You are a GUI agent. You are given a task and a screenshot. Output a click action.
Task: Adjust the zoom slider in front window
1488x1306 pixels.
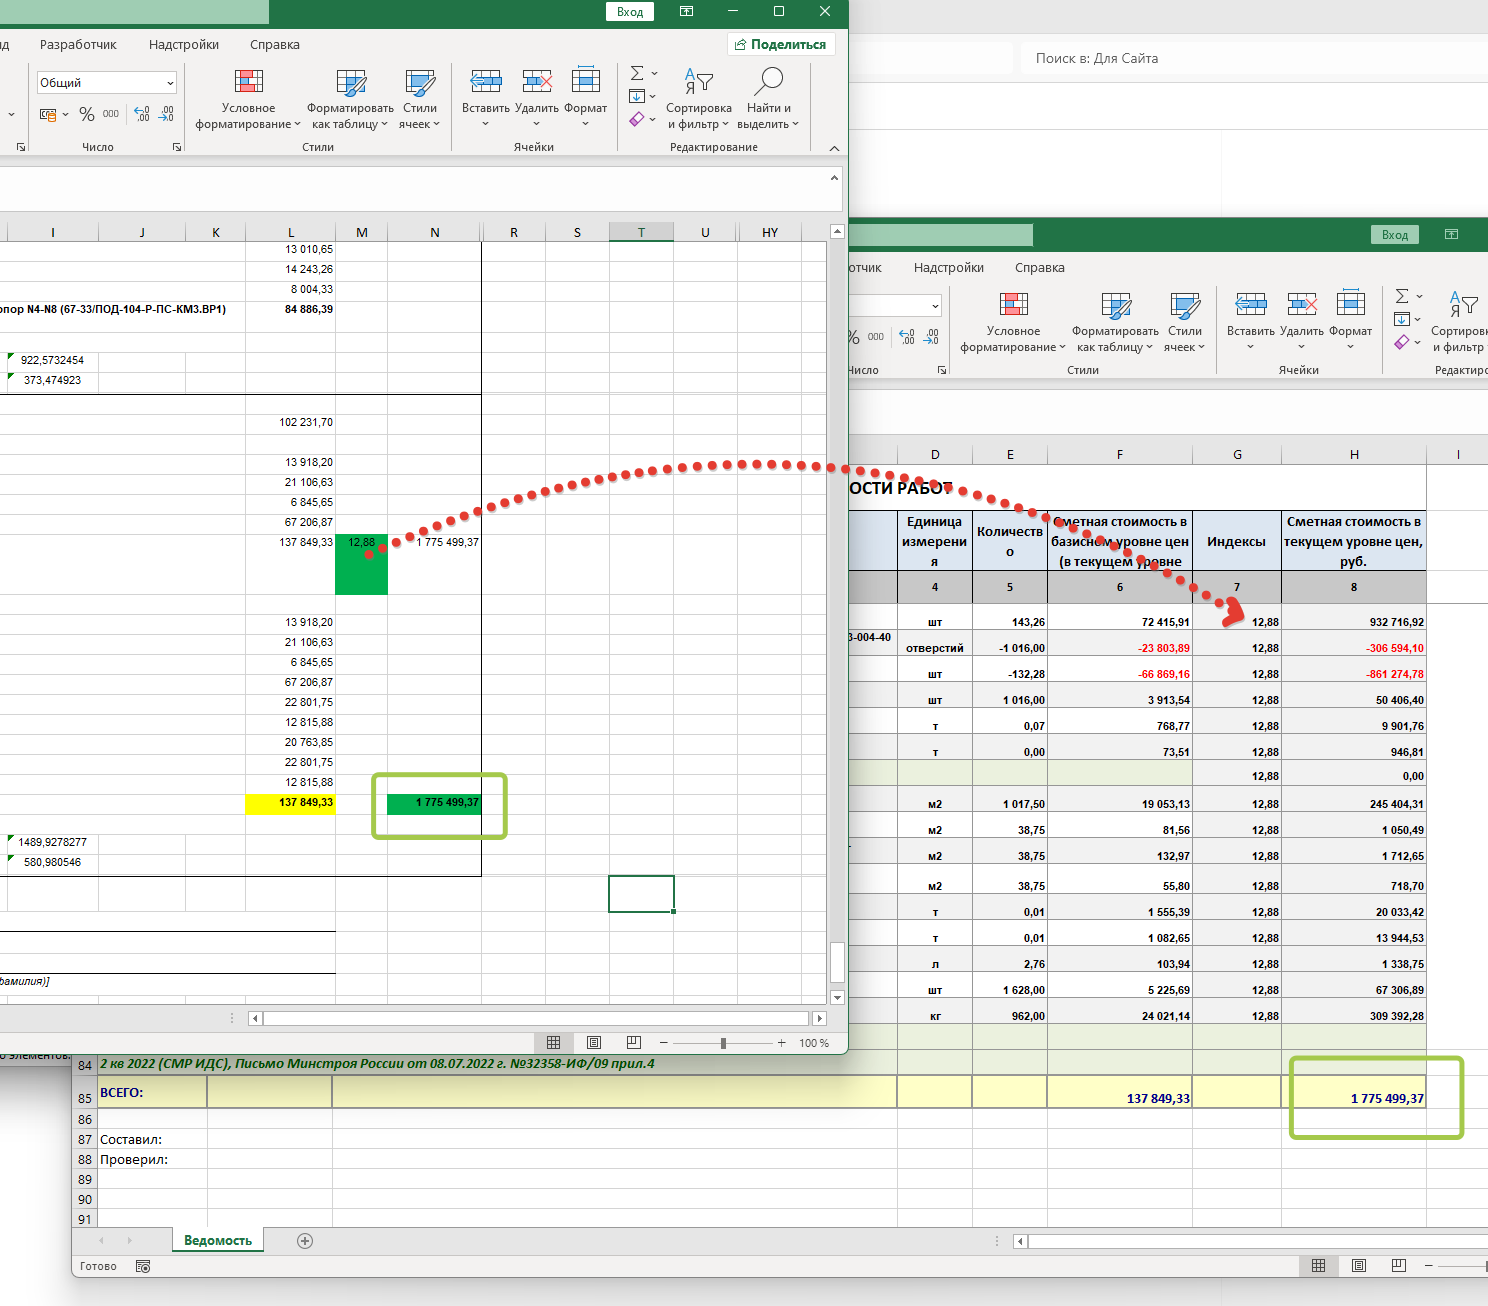[x=723, y=1043]
